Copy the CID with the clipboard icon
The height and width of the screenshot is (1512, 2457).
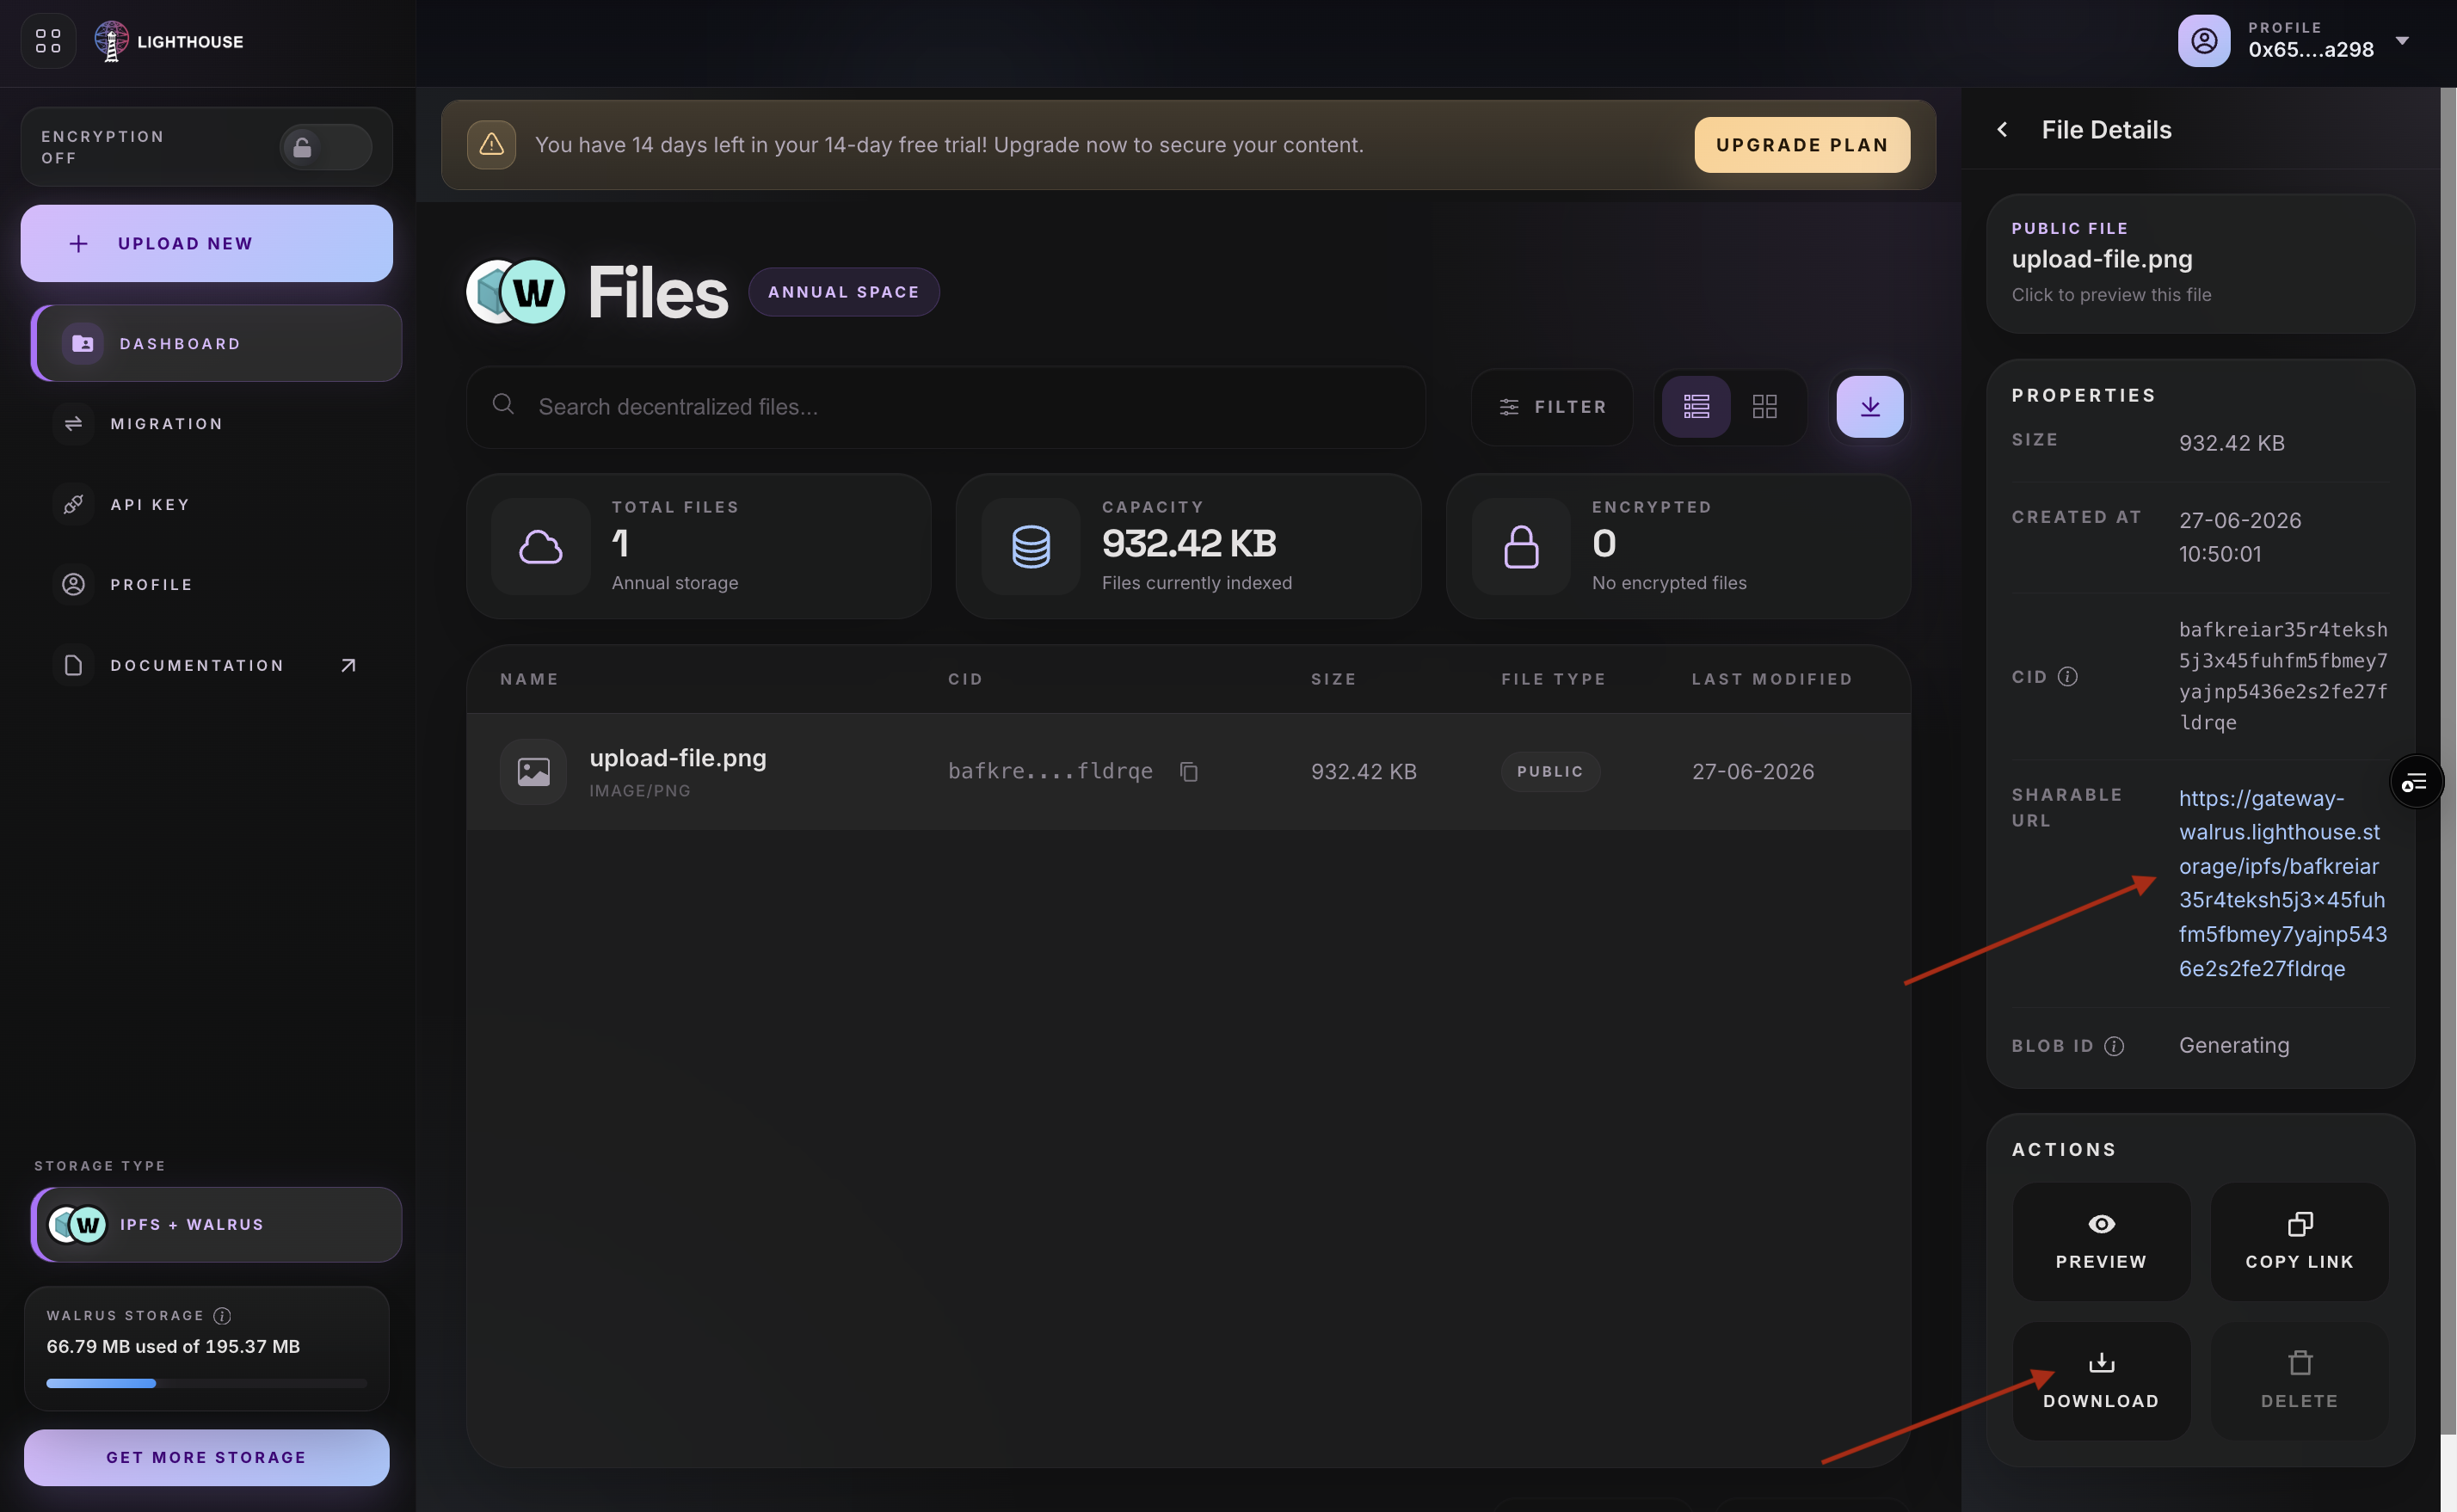coord(1188,772)
